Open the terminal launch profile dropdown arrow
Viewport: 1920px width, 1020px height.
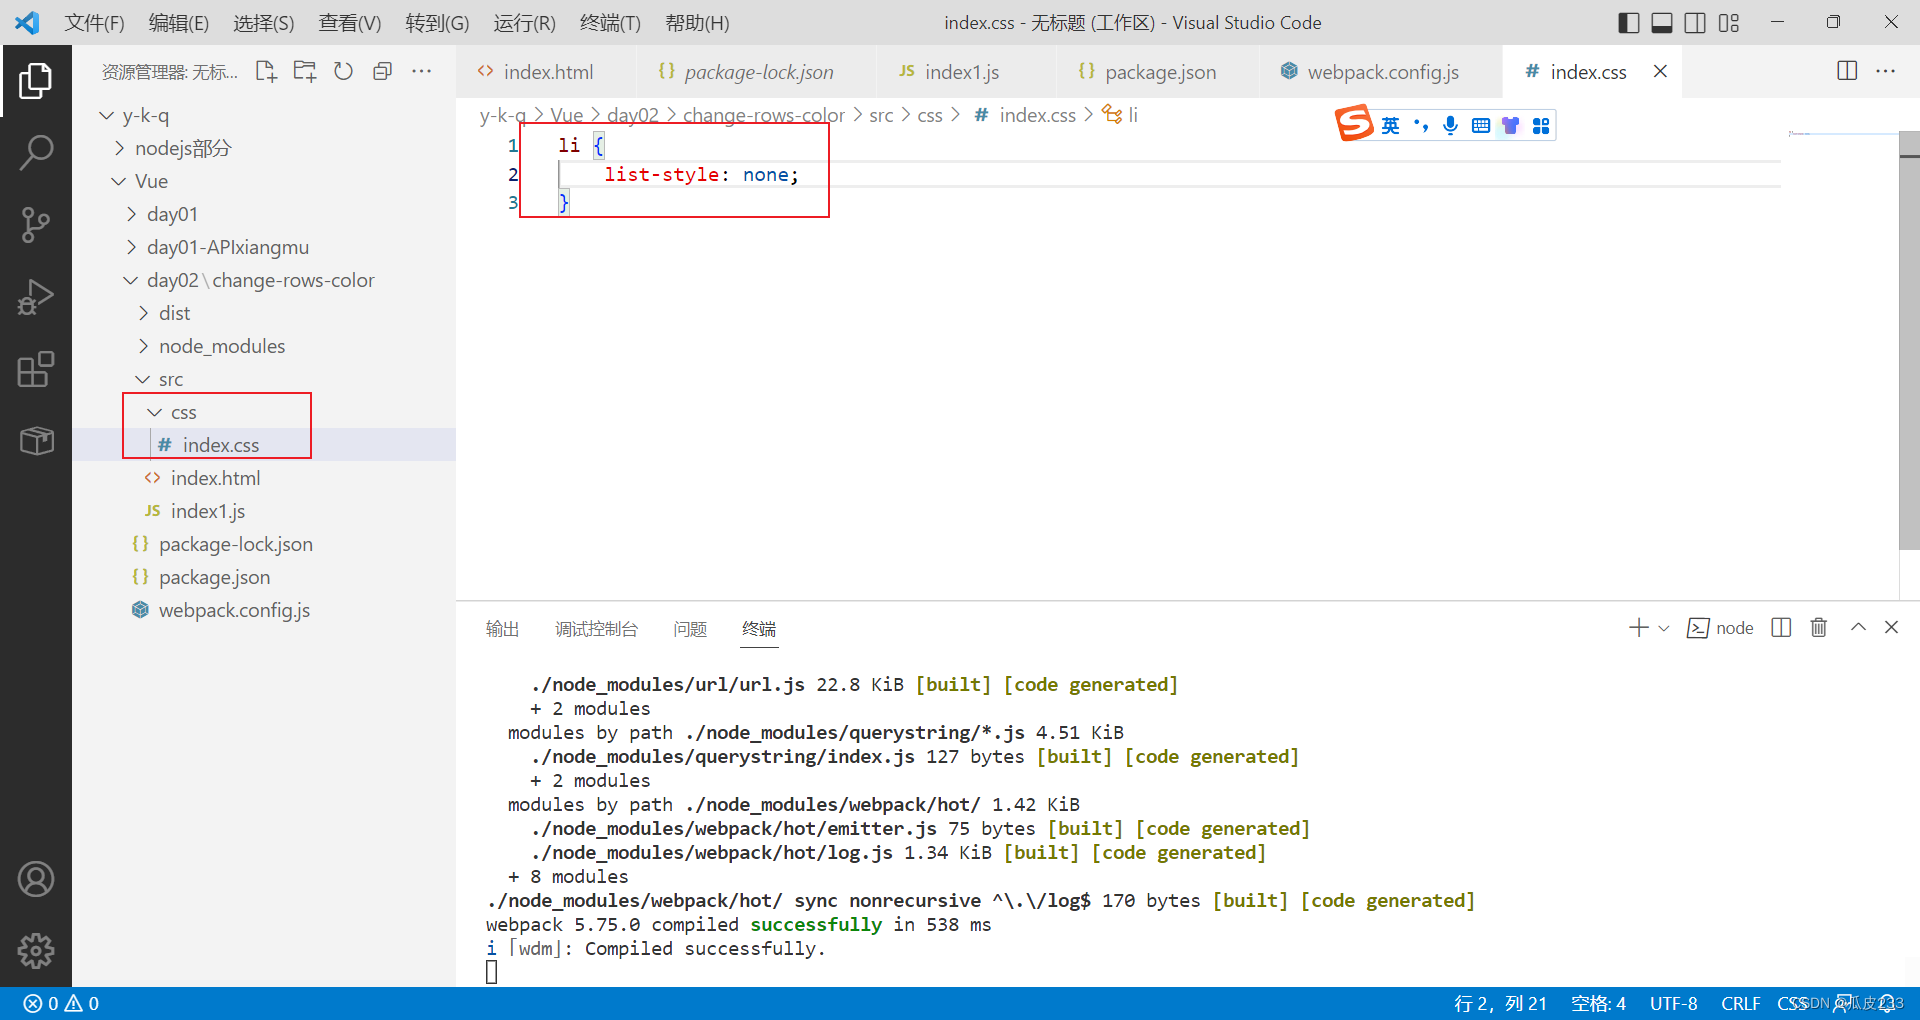click(1664, 628)
